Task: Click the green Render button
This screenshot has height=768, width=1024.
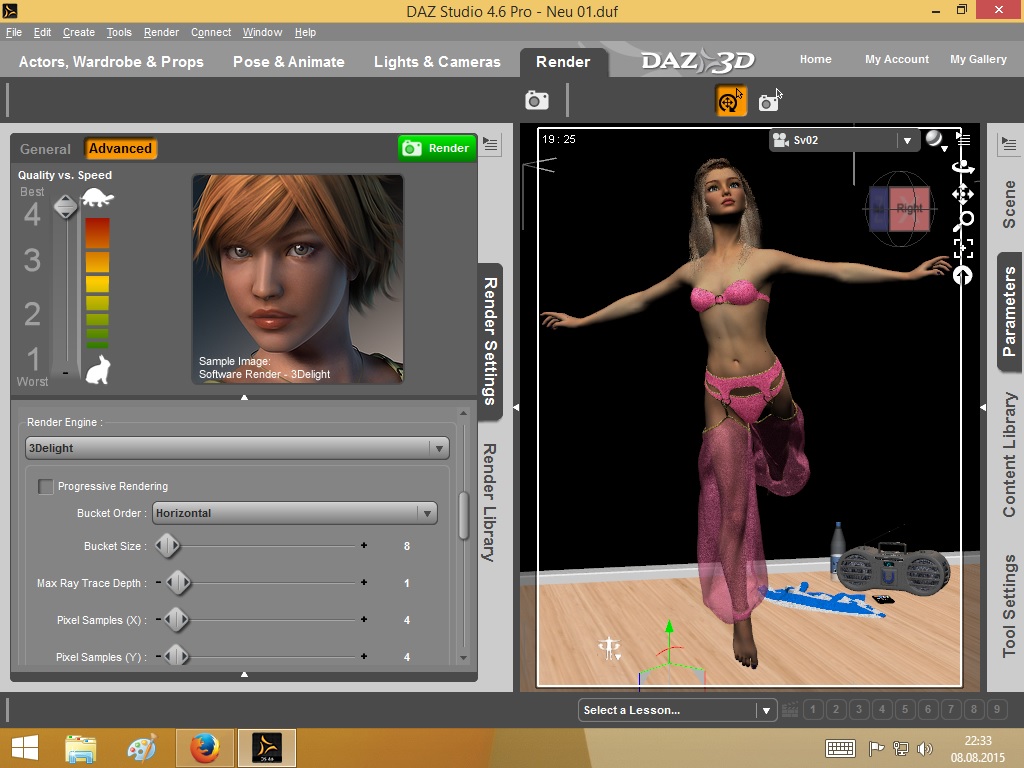Action: (x=437, y=148)
